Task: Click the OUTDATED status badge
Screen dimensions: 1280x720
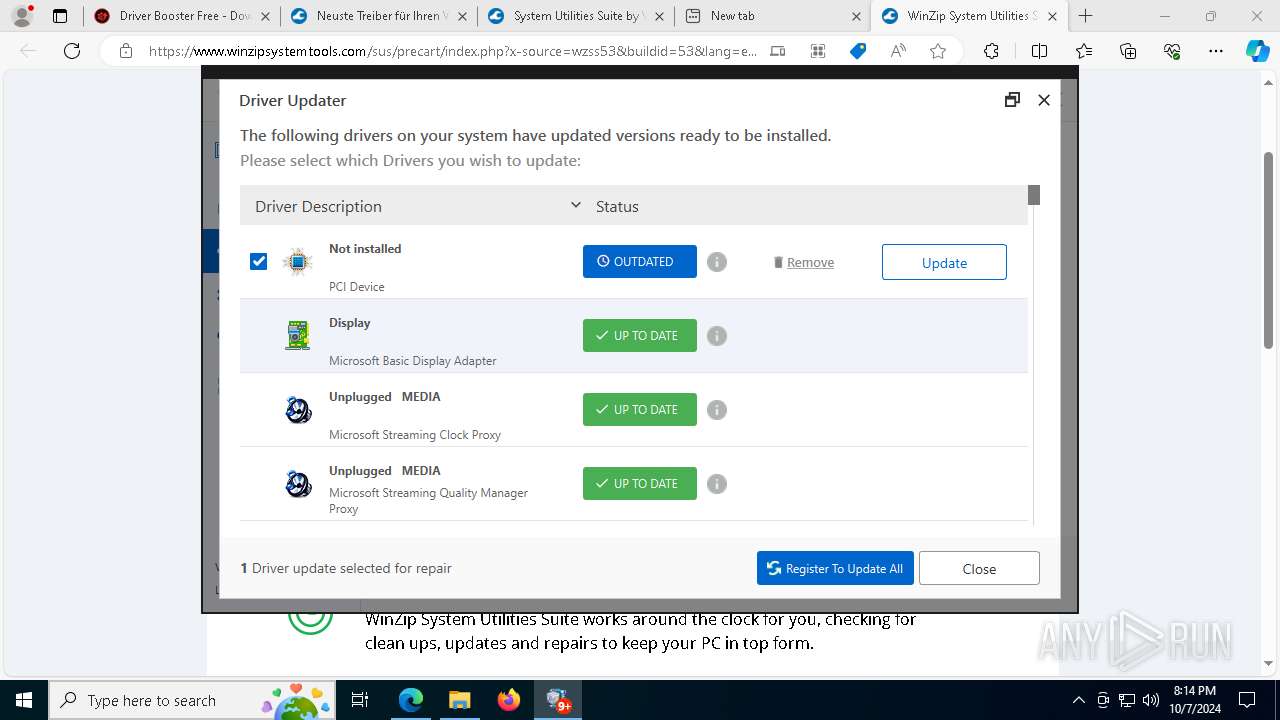Action: 640,262
